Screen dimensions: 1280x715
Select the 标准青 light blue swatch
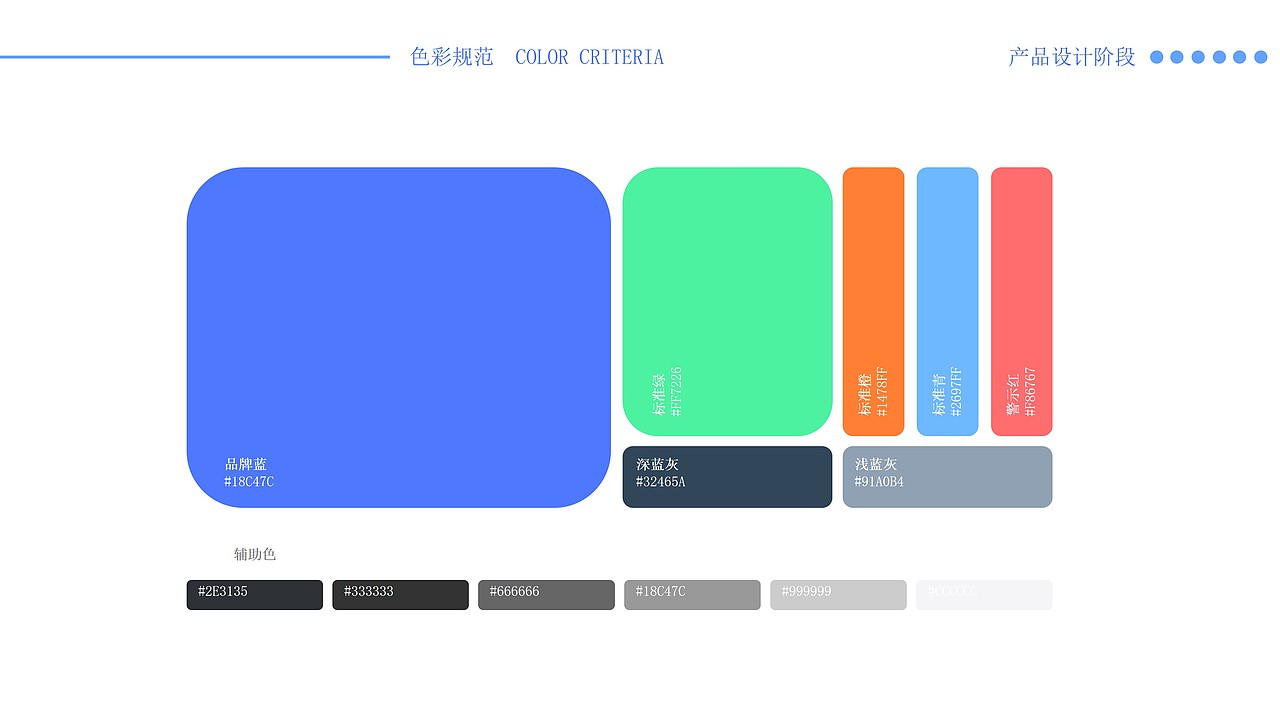(x=947, y=301)
